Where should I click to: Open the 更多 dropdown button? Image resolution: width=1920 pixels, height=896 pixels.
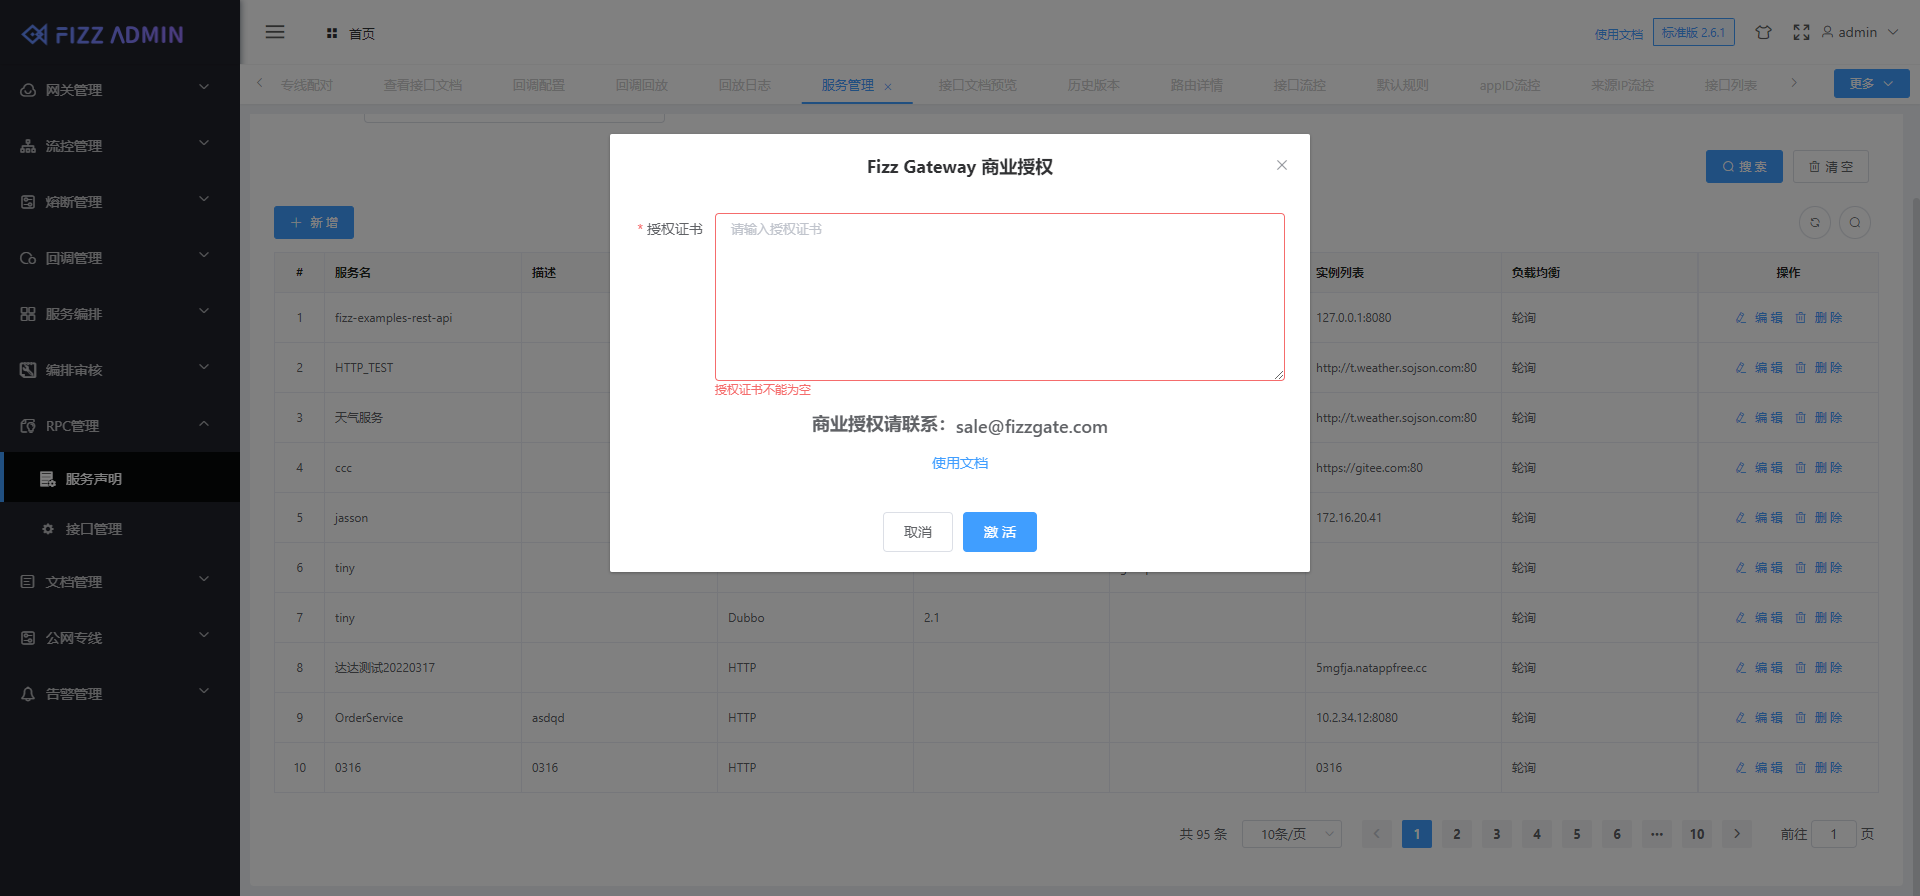click(1871, 83)
